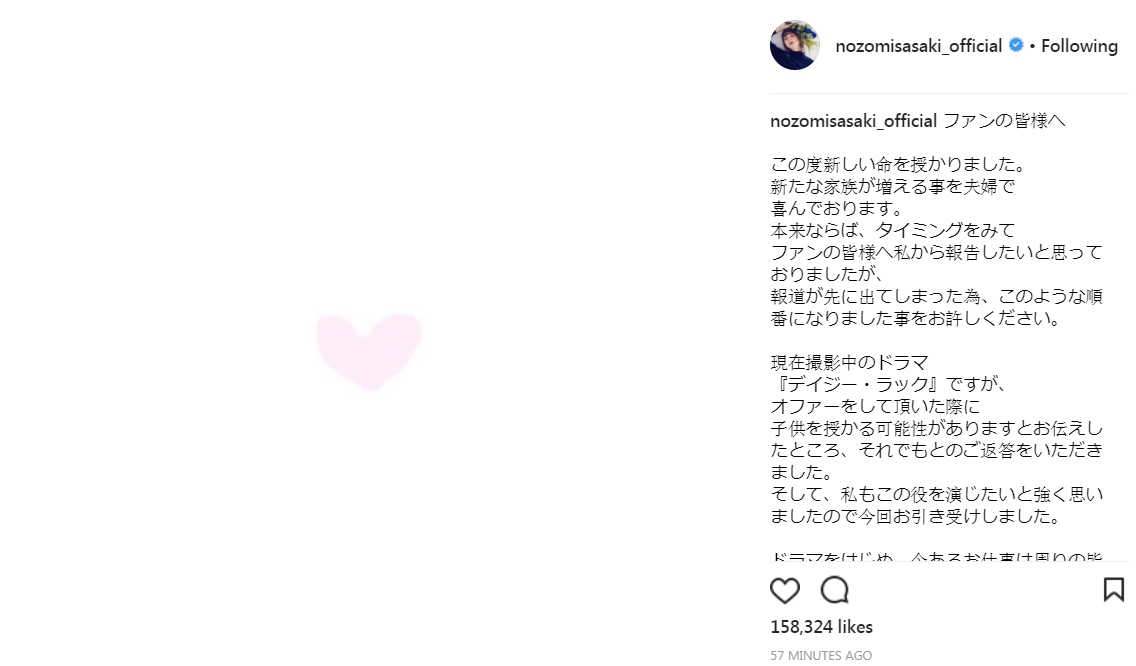Screen dimensions: 1136x666
Task: Save the post with the bookmark icon
Action: coord(1113,590)
